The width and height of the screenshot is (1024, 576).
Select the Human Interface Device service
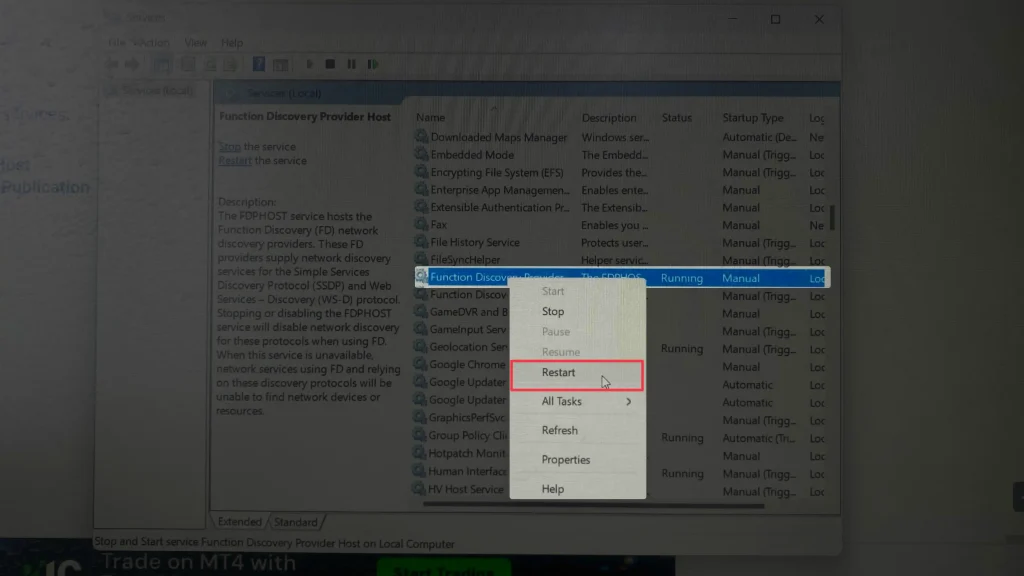[x=467, y=471]
